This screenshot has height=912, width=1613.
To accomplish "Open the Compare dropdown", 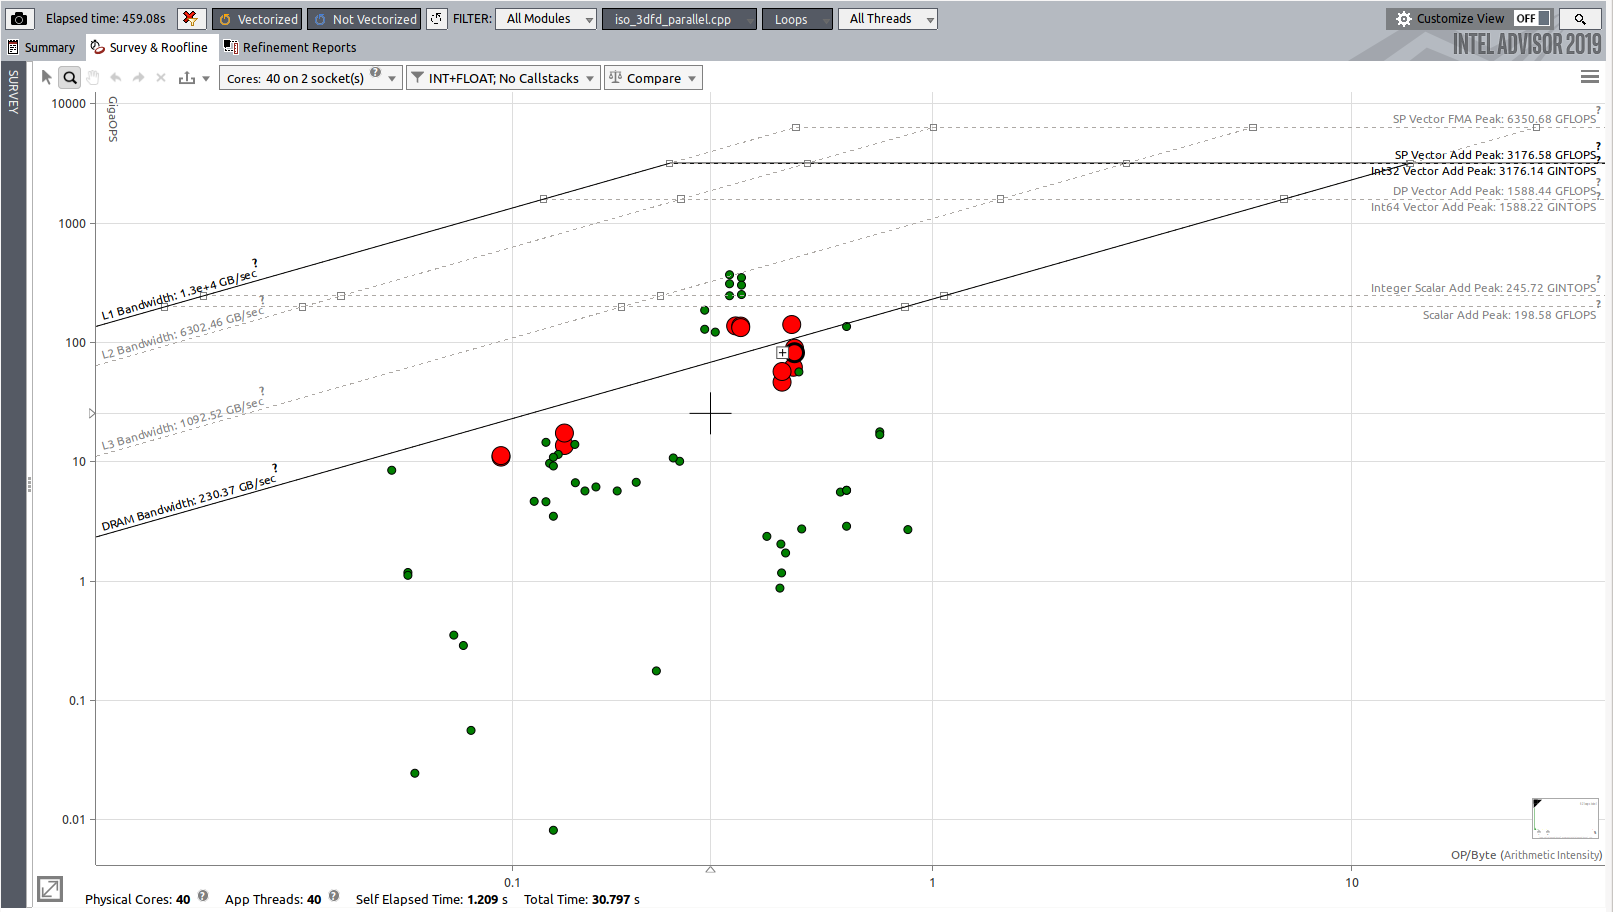I will click(653, 78).
